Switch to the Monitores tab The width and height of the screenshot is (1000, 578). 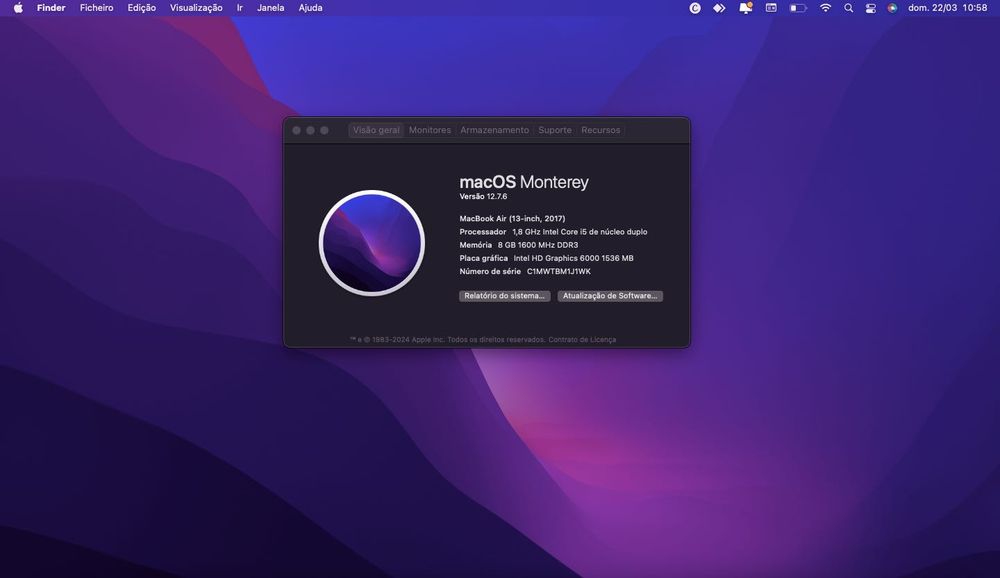(430, 130)
